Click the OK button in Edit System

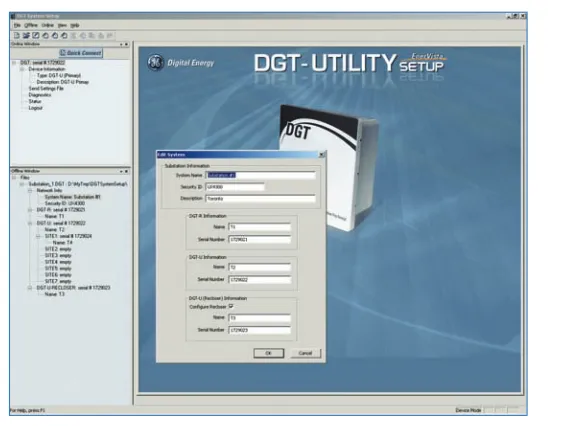click(x=268, y=353)
